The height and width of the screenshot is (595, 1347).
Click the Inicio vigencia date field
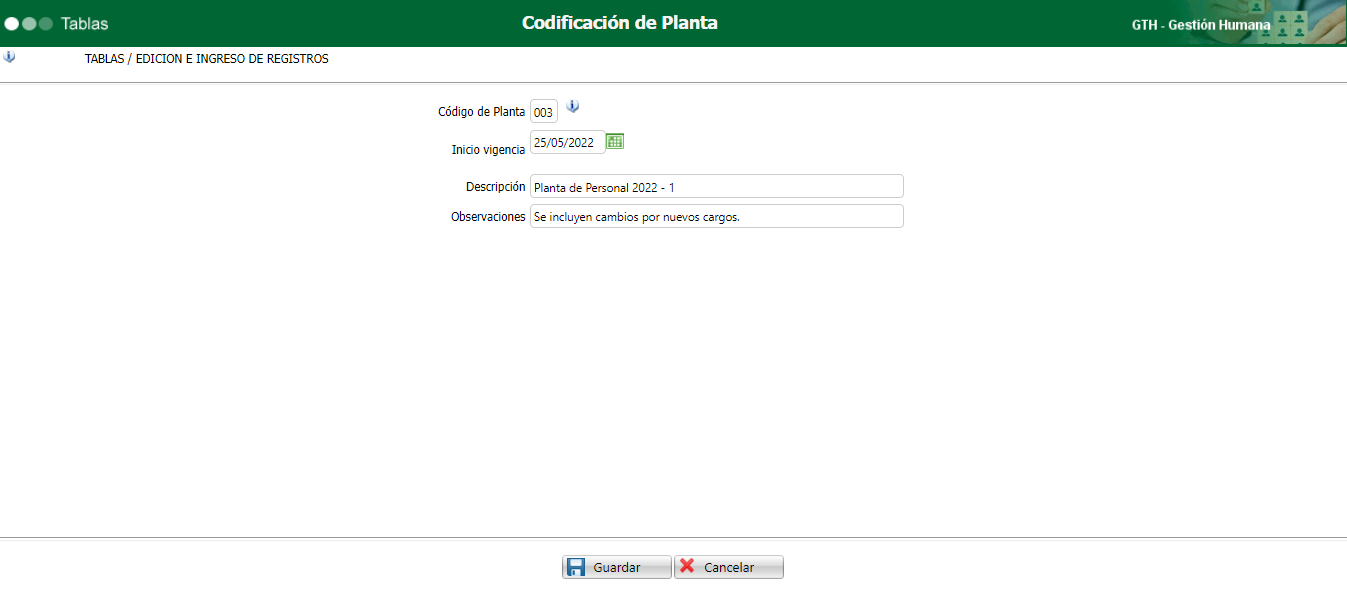click(x=568, y=142)
